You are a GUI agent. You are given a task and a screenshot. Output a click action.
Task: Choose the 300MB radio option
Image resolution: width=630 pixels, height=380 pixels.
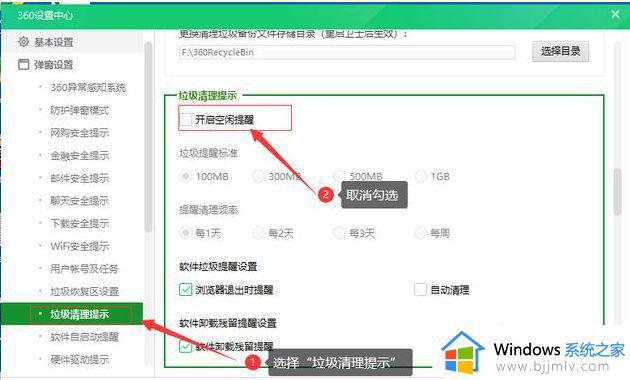point(258,176)
